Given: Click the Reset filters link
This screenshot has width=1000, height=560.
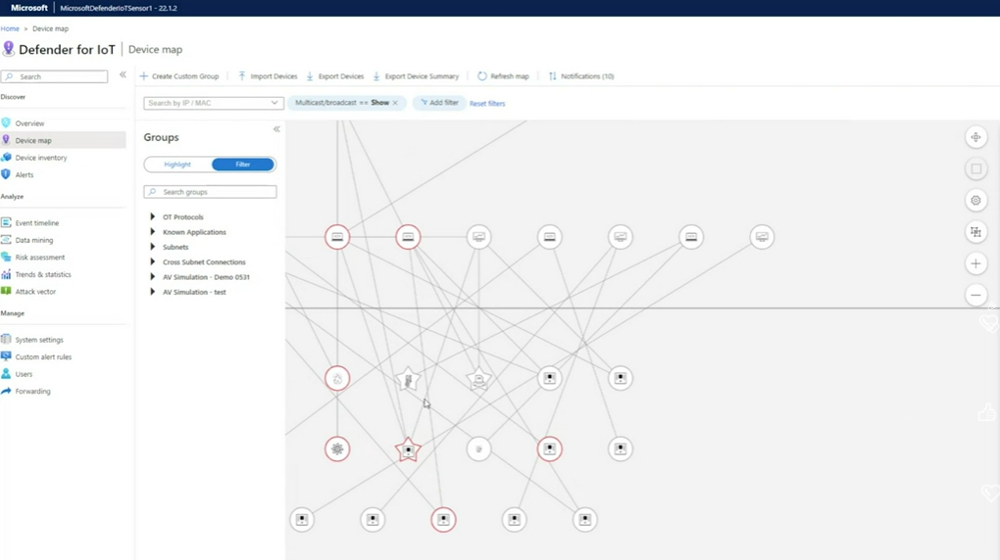Looking at the screenshot, I should pos(487,103).
